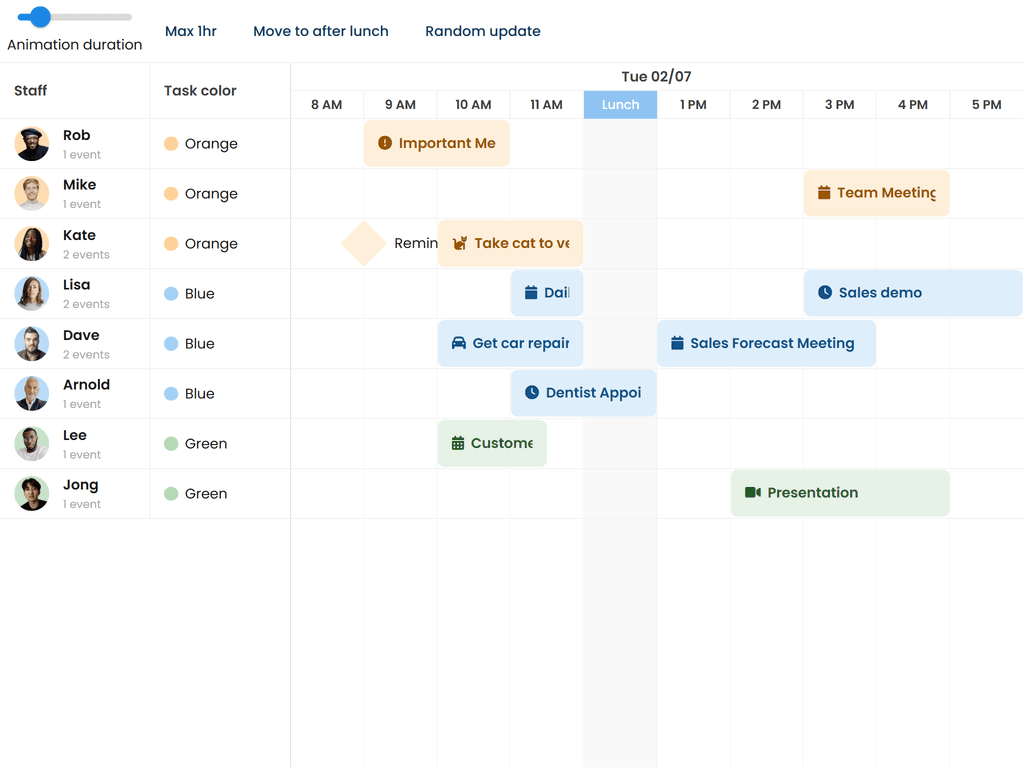
Task: Click the calendar icon on Team Meeting event
Action: (x=824, y=193)
